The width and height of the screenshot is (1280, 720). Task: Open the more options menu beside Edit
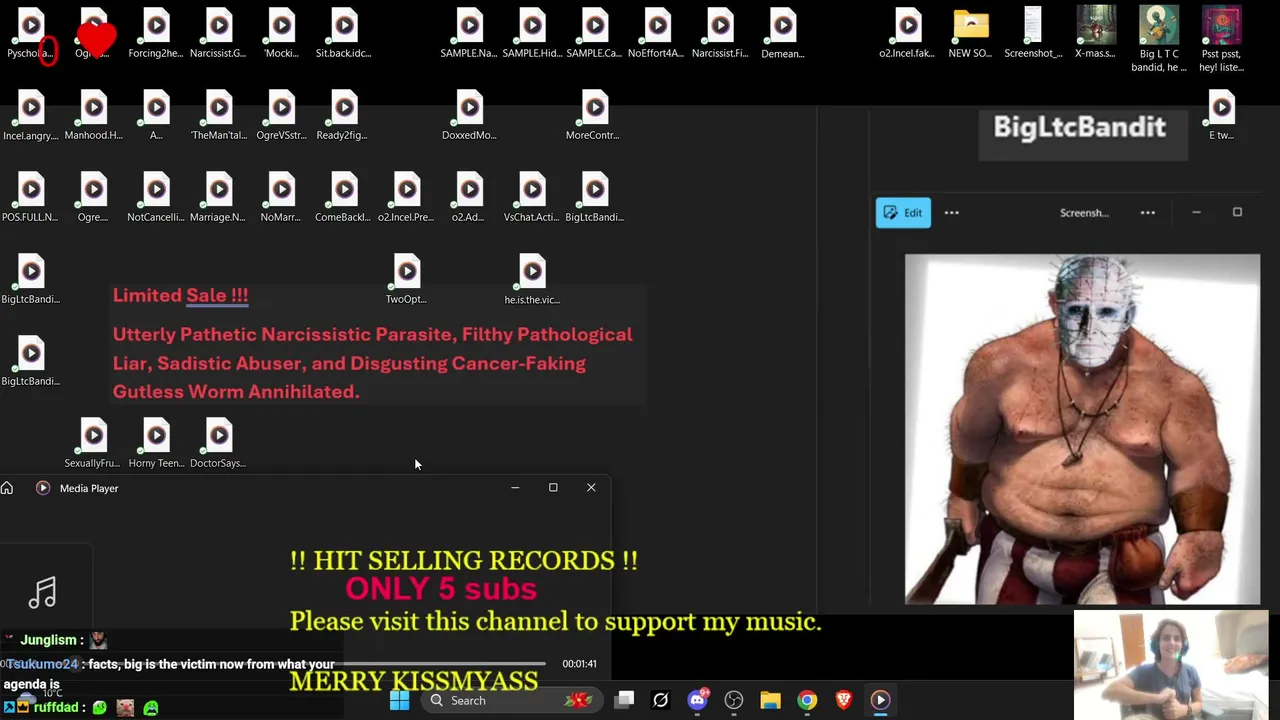tap(952, 212)
